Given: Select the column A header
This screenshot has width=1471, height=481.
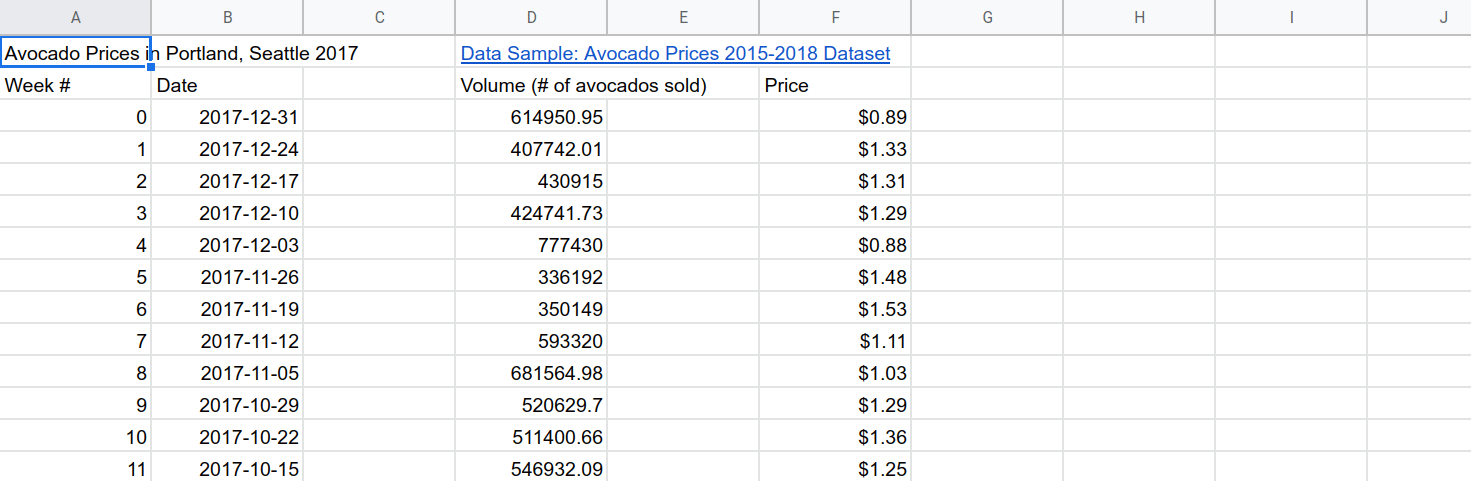Looking at the screenshot, I should coord(76,17).
